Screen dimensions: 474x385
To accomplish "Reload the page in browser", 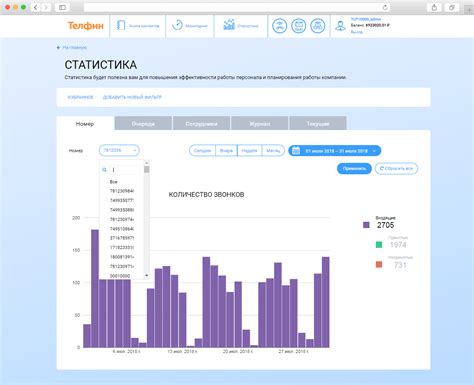I will tap(385, 7).
